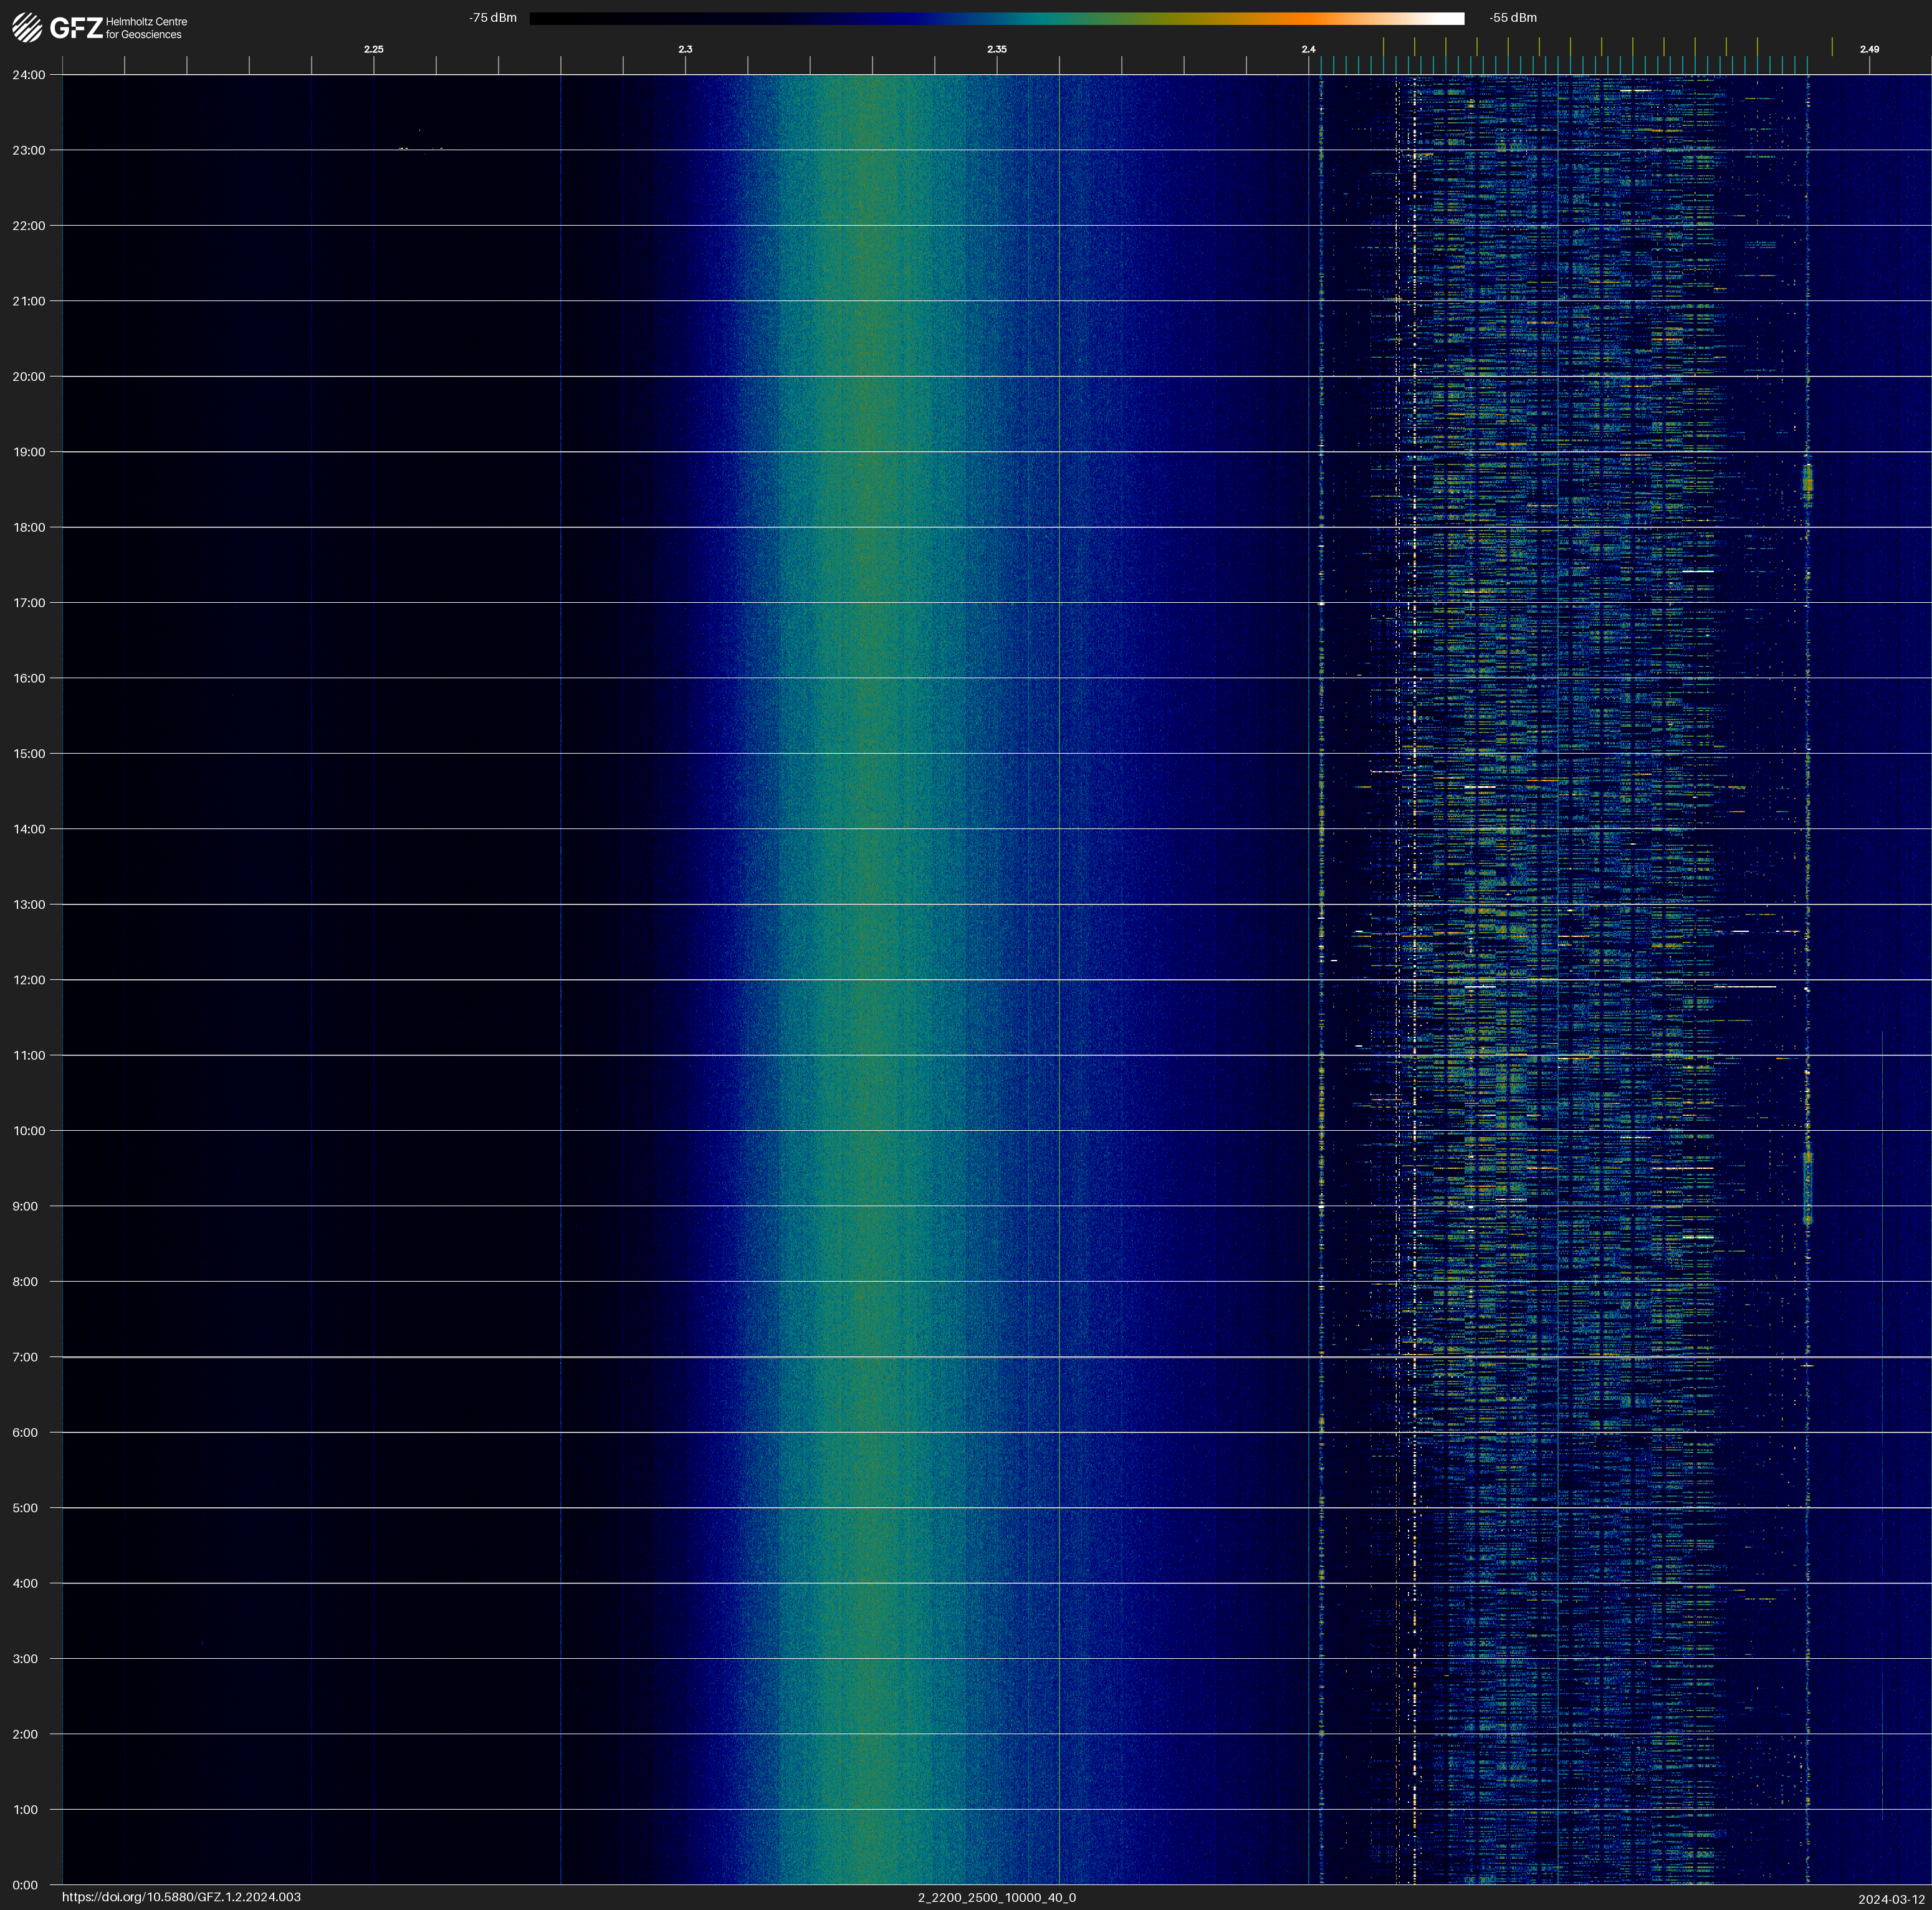Open the doi.org GFZ dataset link

(181, 1897)
